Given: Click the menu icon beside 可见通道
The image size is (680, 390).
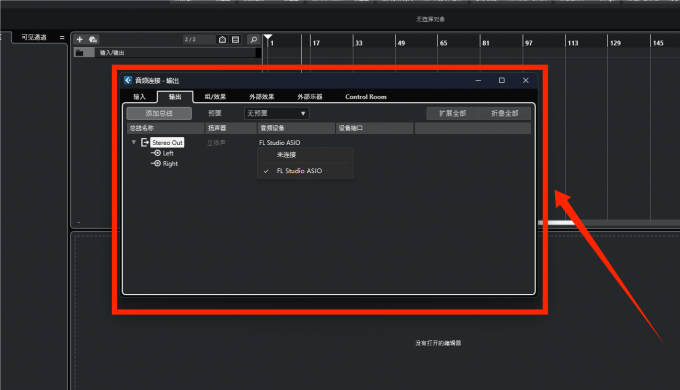Looking at the screenshot, I should [62, 38].
